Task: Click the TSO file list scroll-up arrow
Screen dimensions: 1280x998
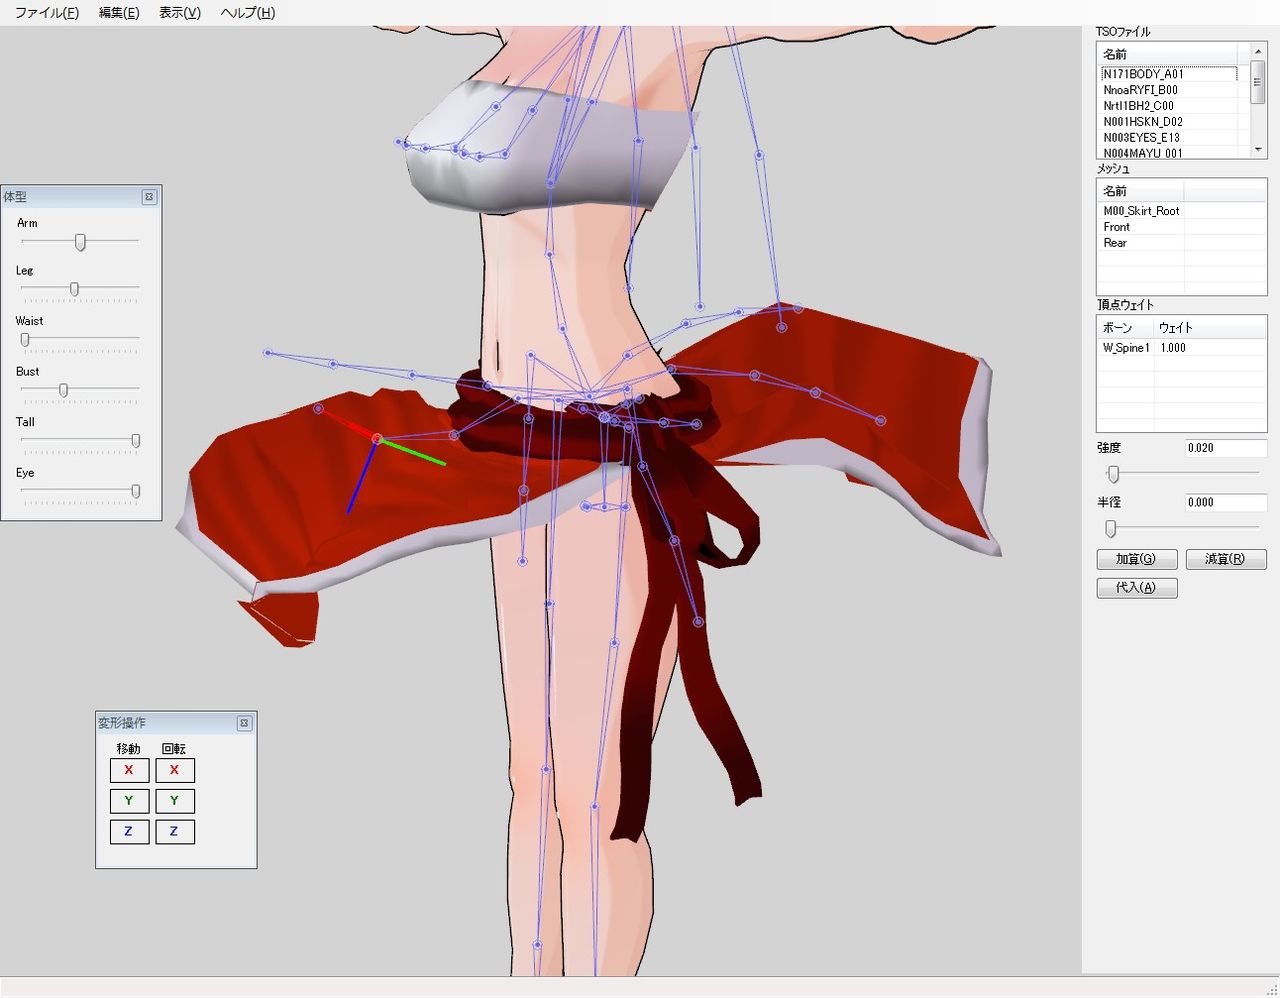Action: coord(1258,52)
